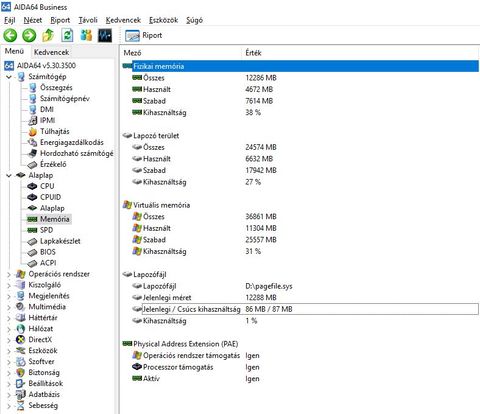Expand the Szoftver node
Viewport: 480px width, 414px height.
coord(9,362)
